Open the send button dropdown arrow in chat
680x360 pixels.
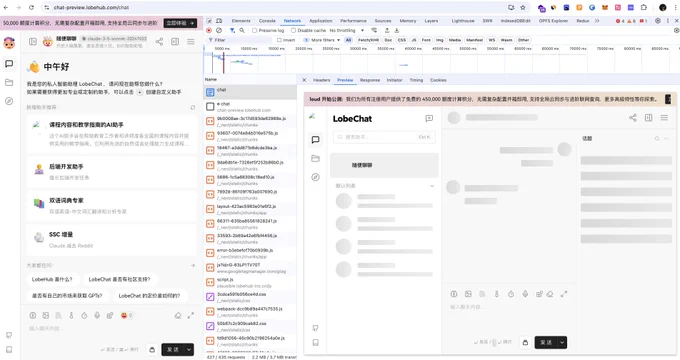(x=189, y=350)
